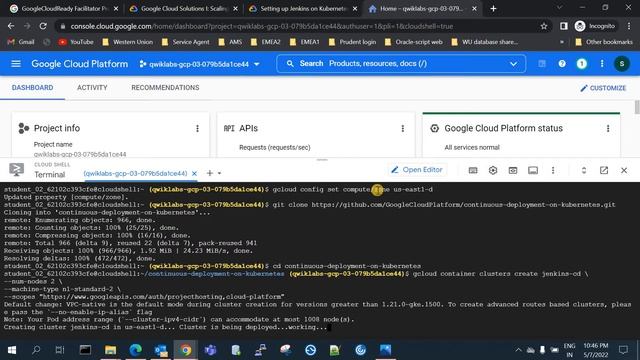Open the AMS bookmark folder
Image resolution: width=640 pixels, height=360 pixels.
tap(230, 42)
